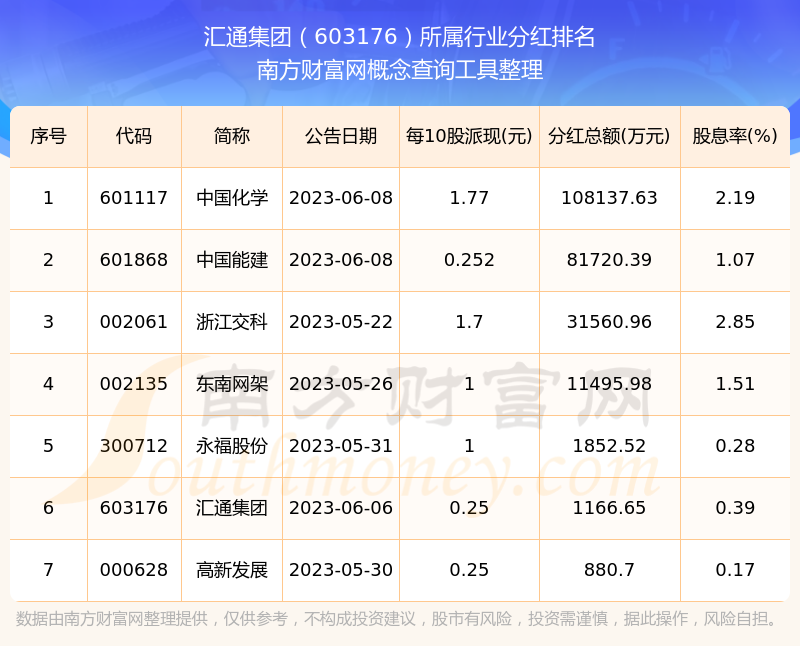Image resolution: width=800 pixels, height=668 pixels.
Task: Select stock code 002135
Action: [x=134, y=384]
